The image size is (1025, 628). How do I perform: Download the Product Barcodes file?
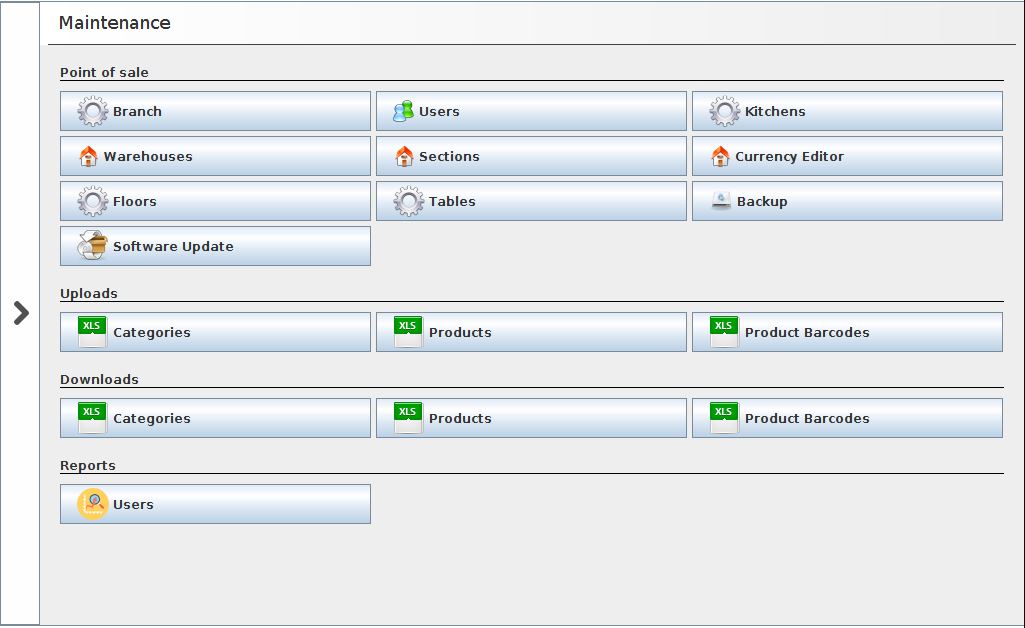(847, 418)
